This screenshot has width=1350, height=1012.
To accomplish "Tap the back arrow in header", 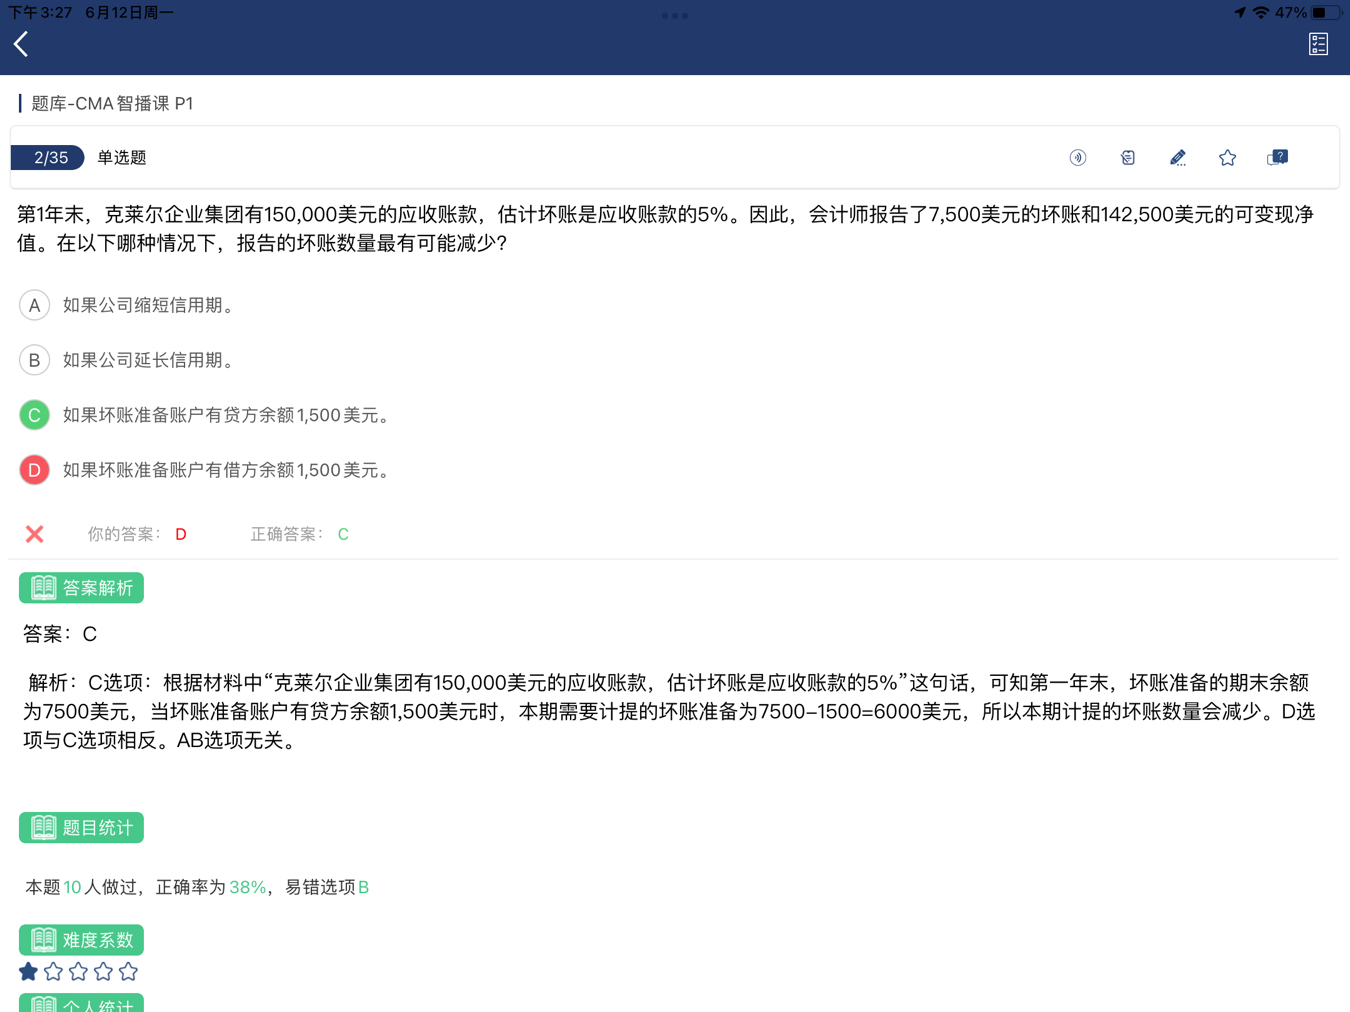I will coord(21,44).
